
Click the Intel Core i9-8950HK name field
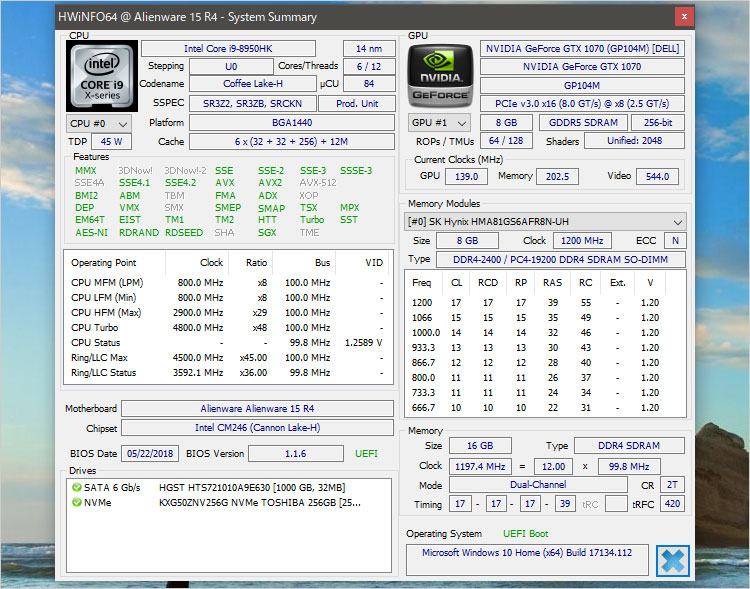click(x=228, y=48)
